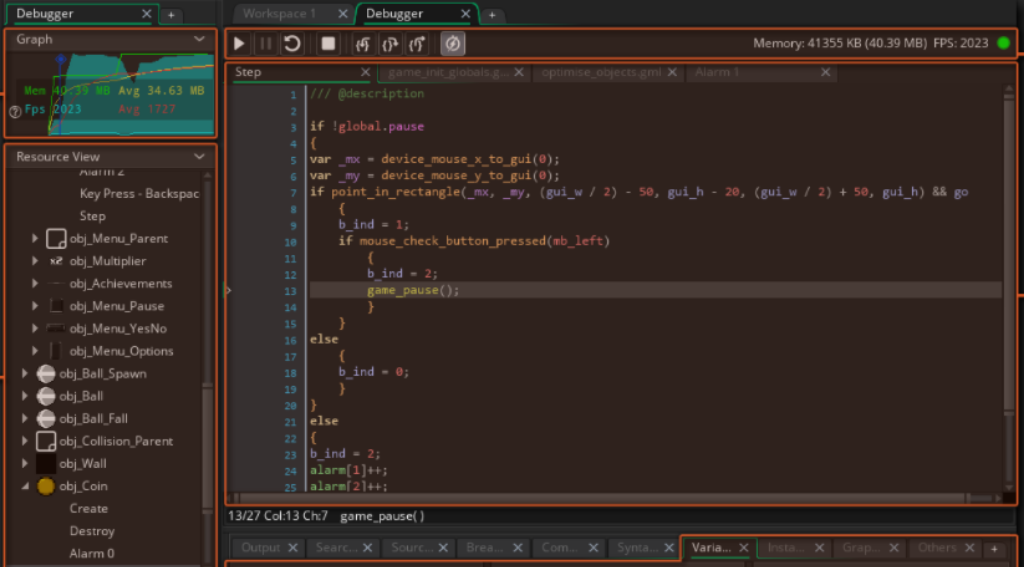Click the green connection status indicator

point(1004,44)
